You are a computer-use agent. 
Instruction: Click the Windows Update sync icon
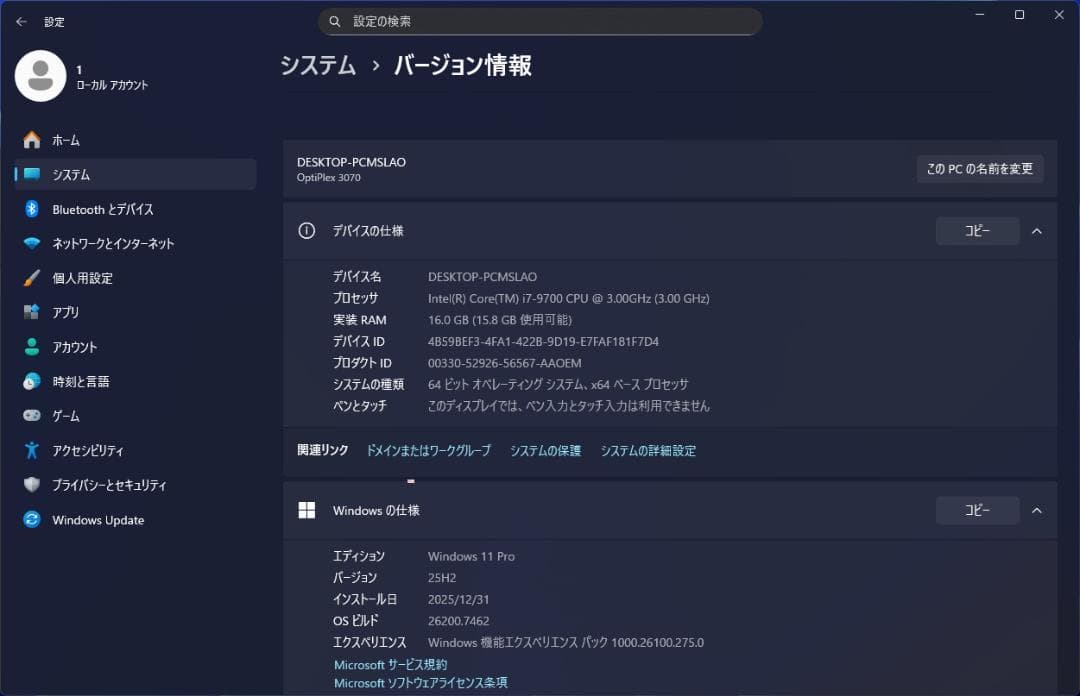32,520
